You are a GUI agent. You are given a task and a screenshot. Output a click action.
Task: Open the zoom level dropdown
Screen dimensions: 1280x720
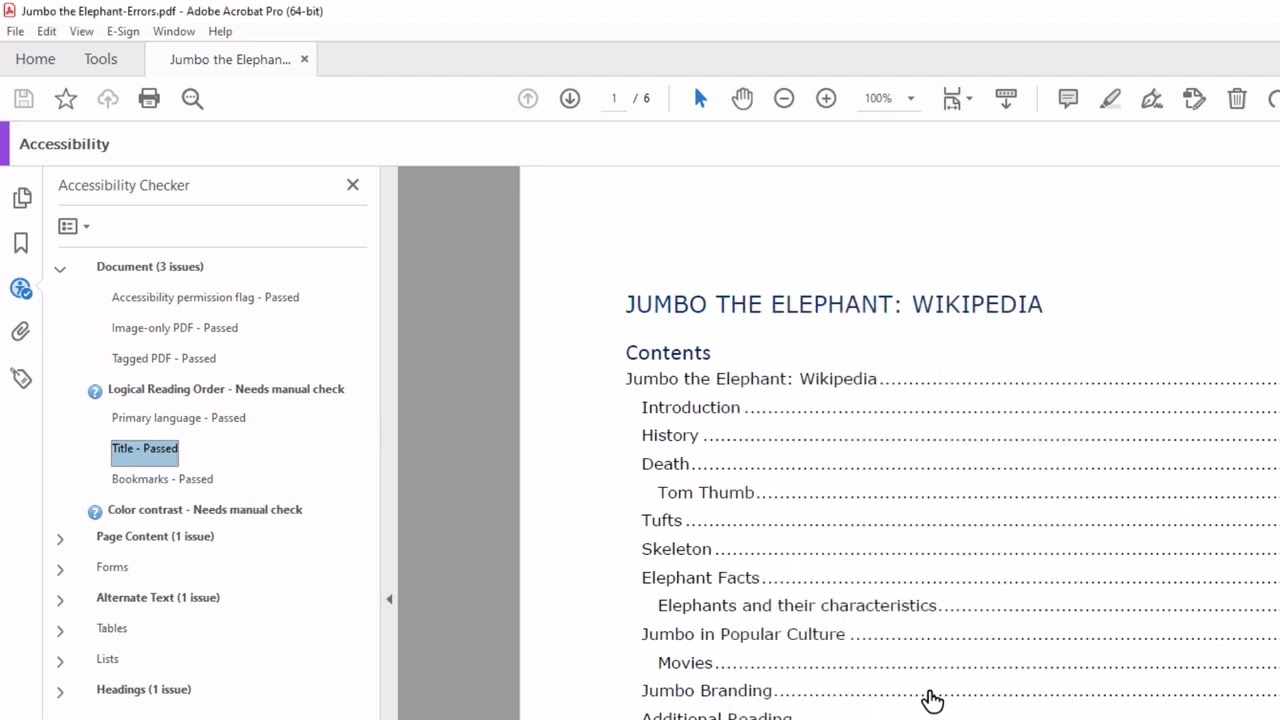[x=910, y=98]
